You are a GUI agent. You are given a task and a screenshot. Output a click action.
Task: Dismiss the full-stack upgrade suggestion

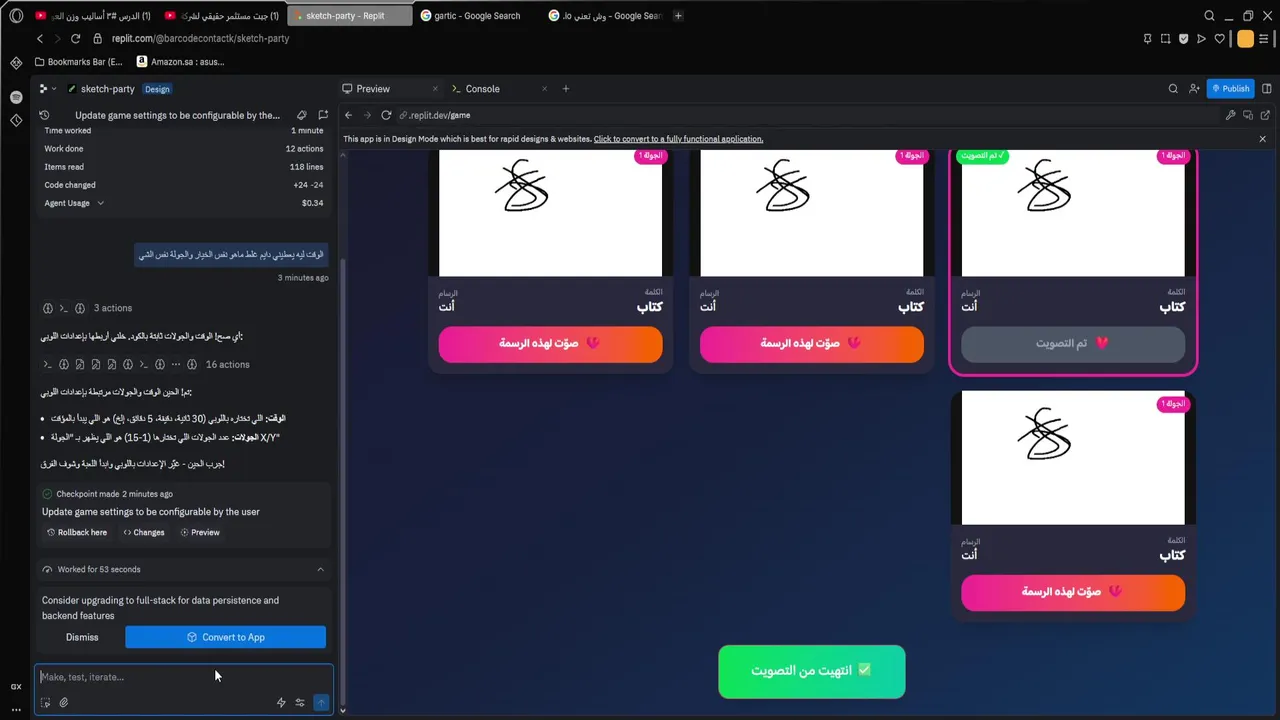82,637
